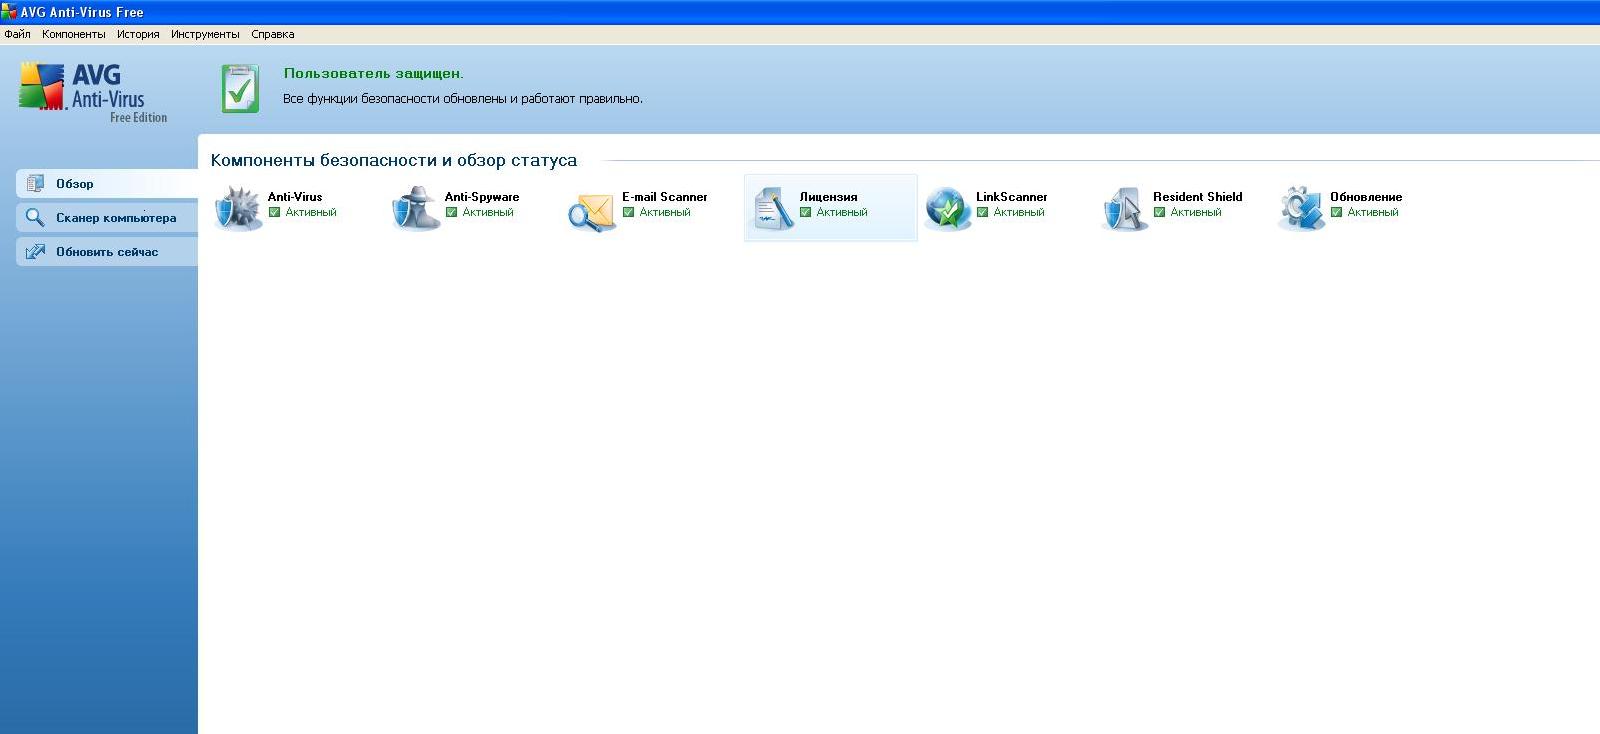Open the Anti-Spyware component icon

click(x=415, y=208)
